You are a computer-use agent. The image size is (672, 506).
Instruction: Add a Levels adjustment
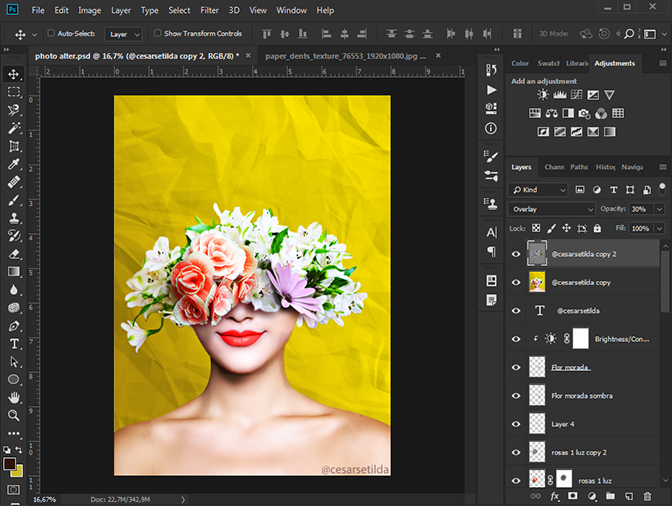pos(560,95)
